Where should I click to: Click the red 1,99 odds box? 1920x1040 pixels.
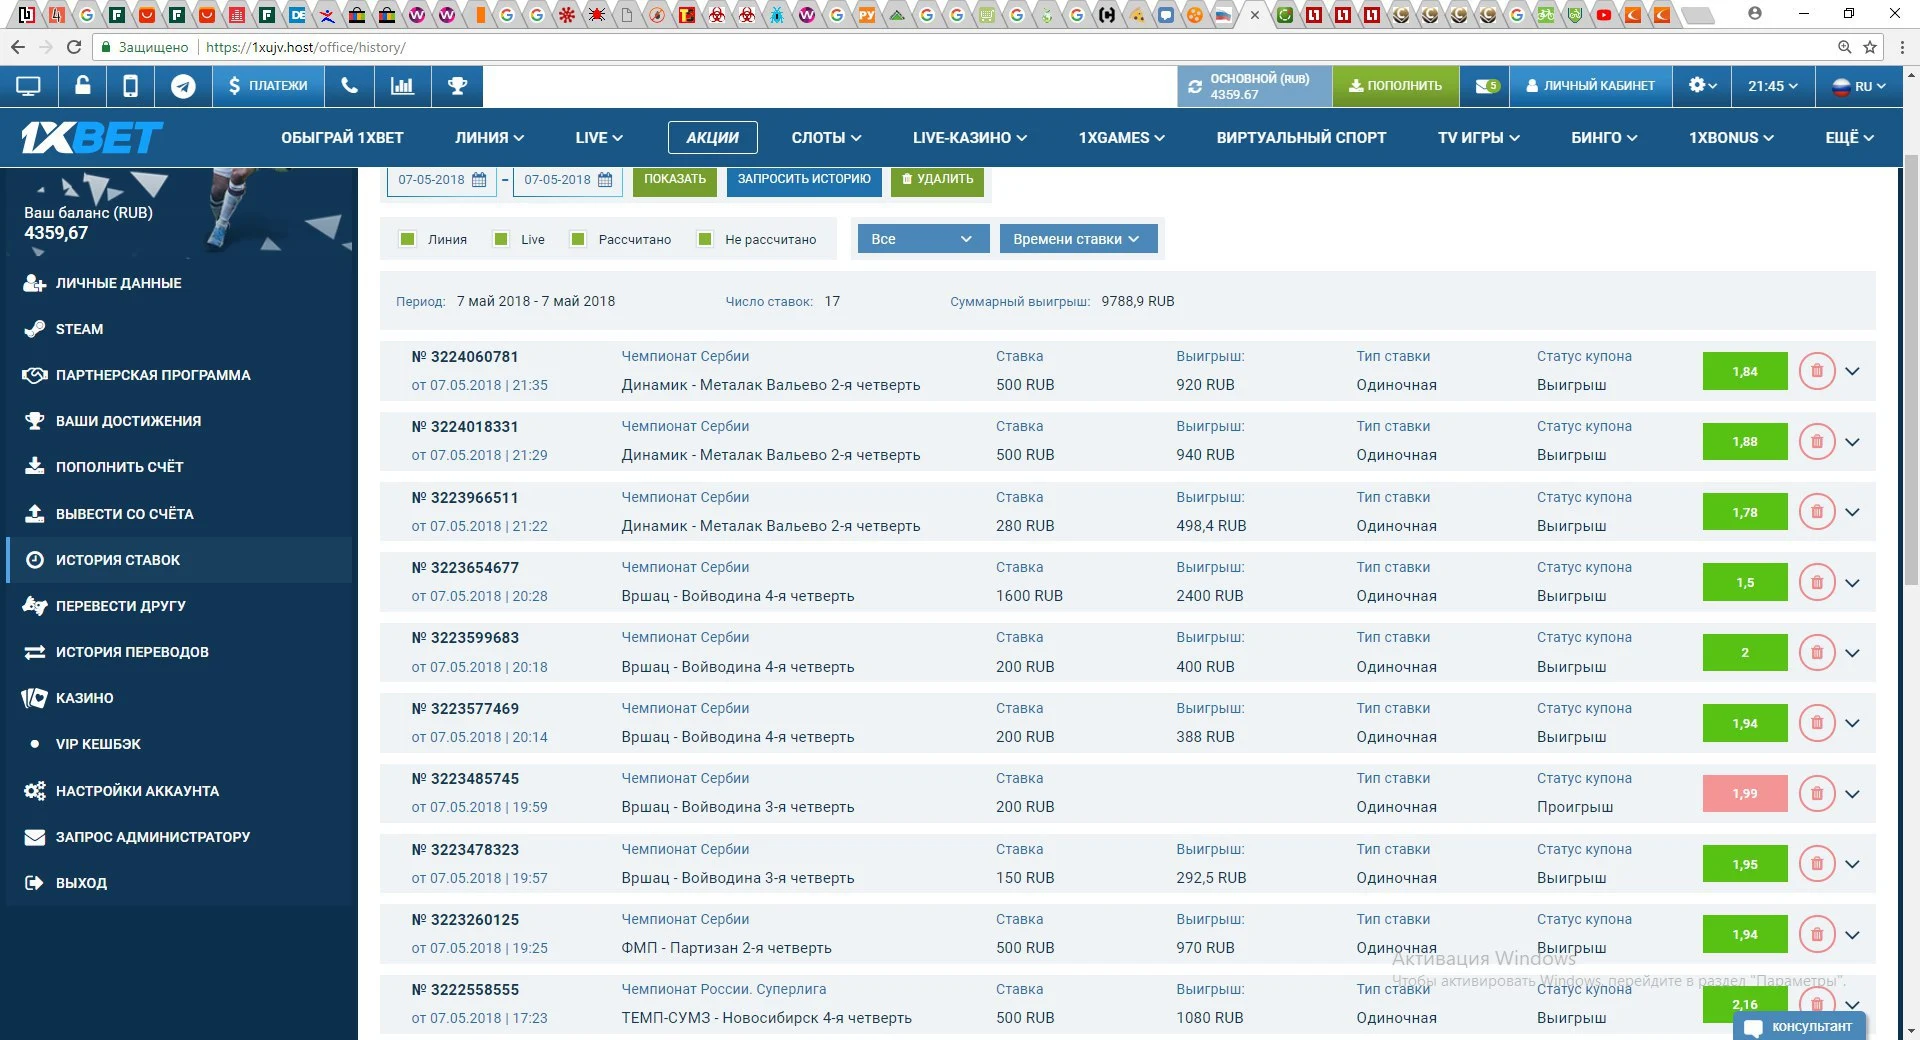tap(1745, 793)
